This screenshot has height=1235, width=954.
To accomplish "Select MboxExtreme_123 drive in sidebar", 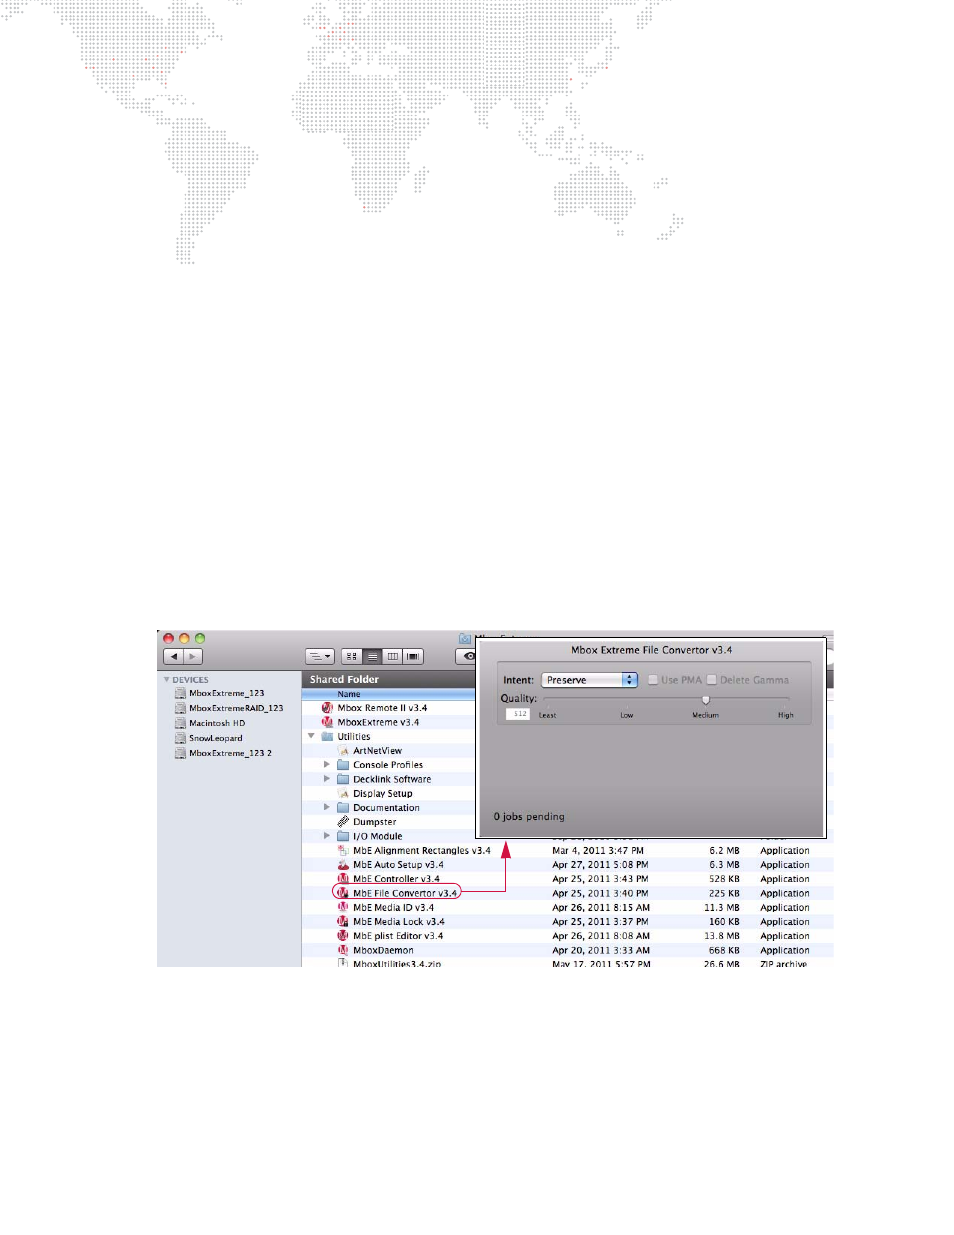I will [220, 693].
